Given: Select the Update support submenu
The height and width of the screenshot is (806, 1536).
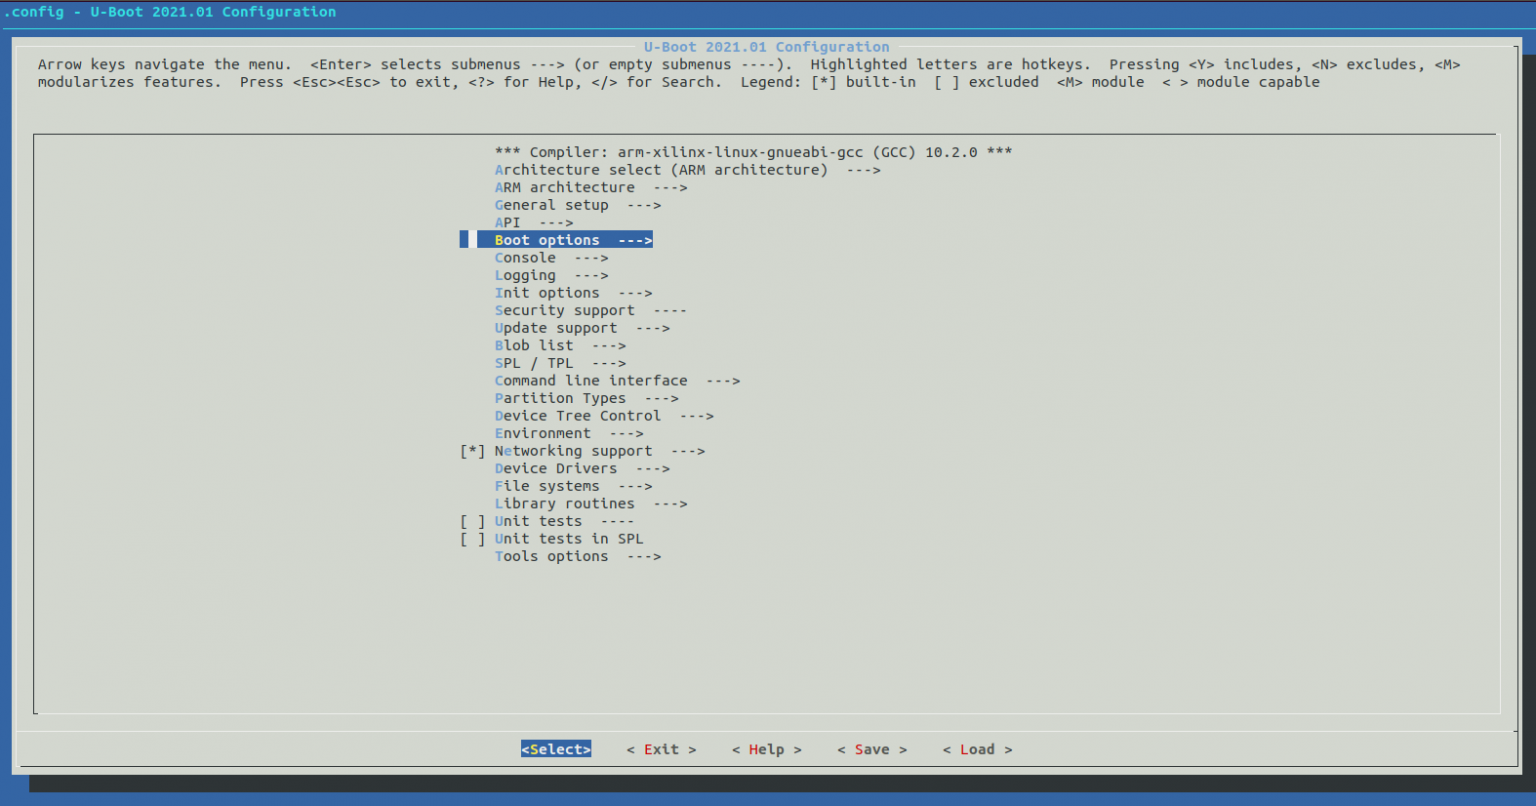Looking at the screenshot, I should [x=556, y=327].
